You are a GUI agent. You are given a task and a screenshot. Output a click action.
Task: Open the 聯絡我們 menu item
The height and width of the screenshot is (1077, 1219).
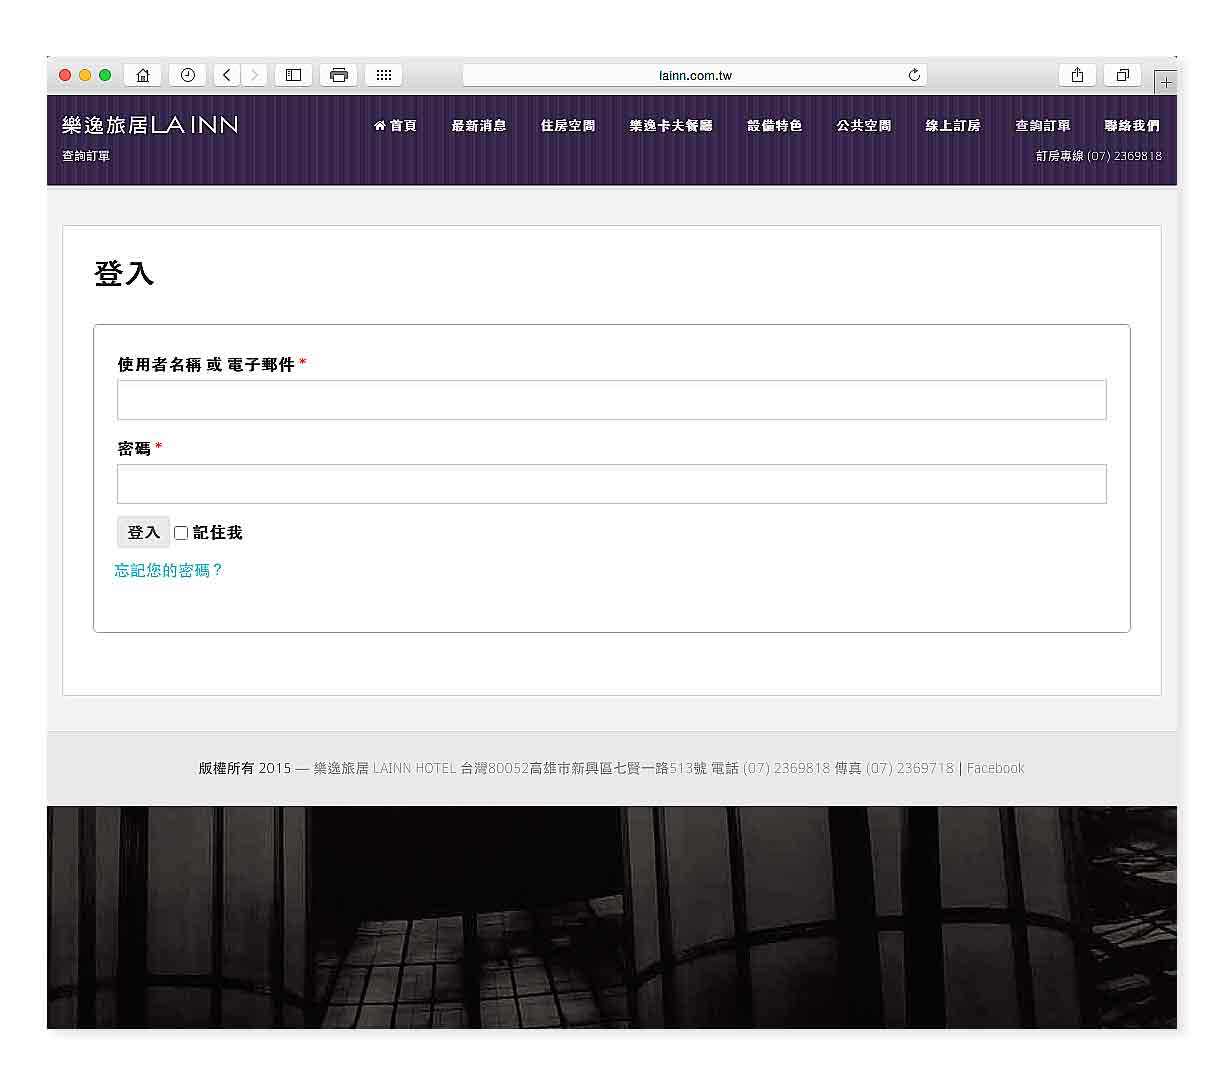click(1132, 126)
